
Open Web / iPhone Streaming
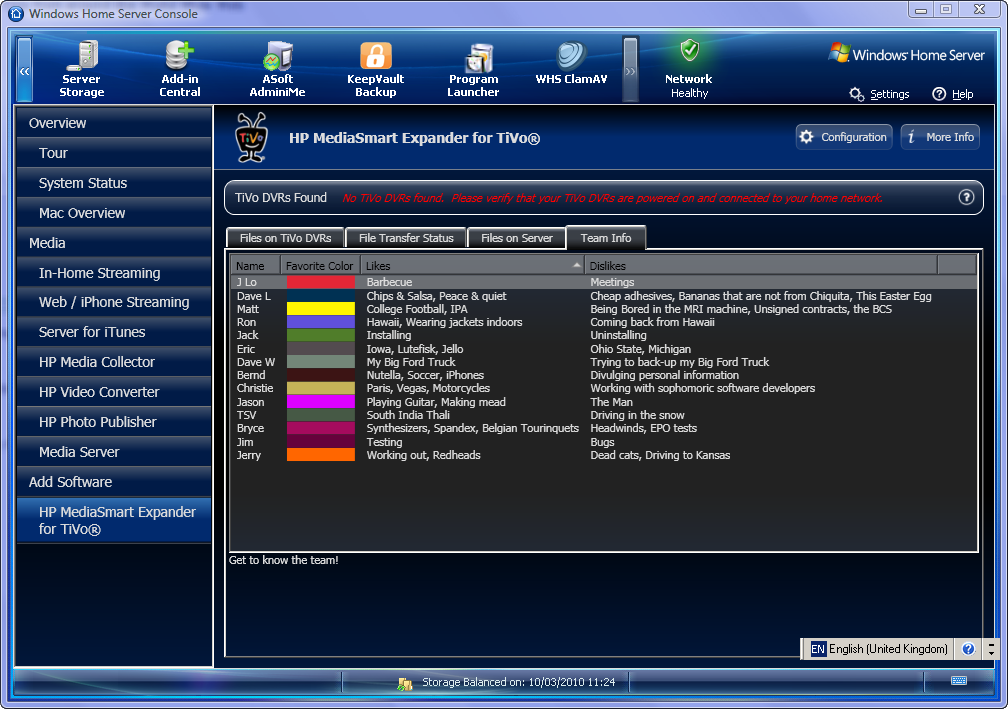[x=114, y=302]
